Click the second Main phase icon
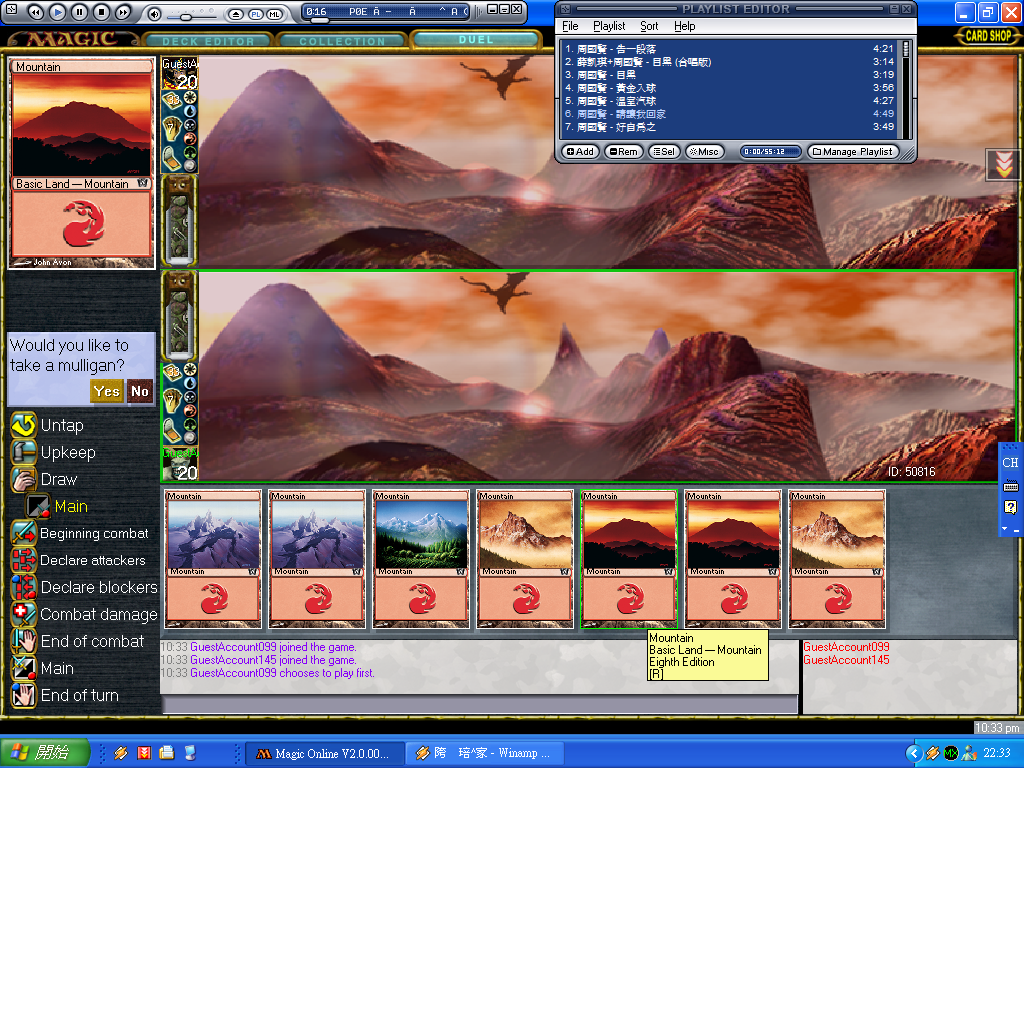 click(x=24, y=668)
